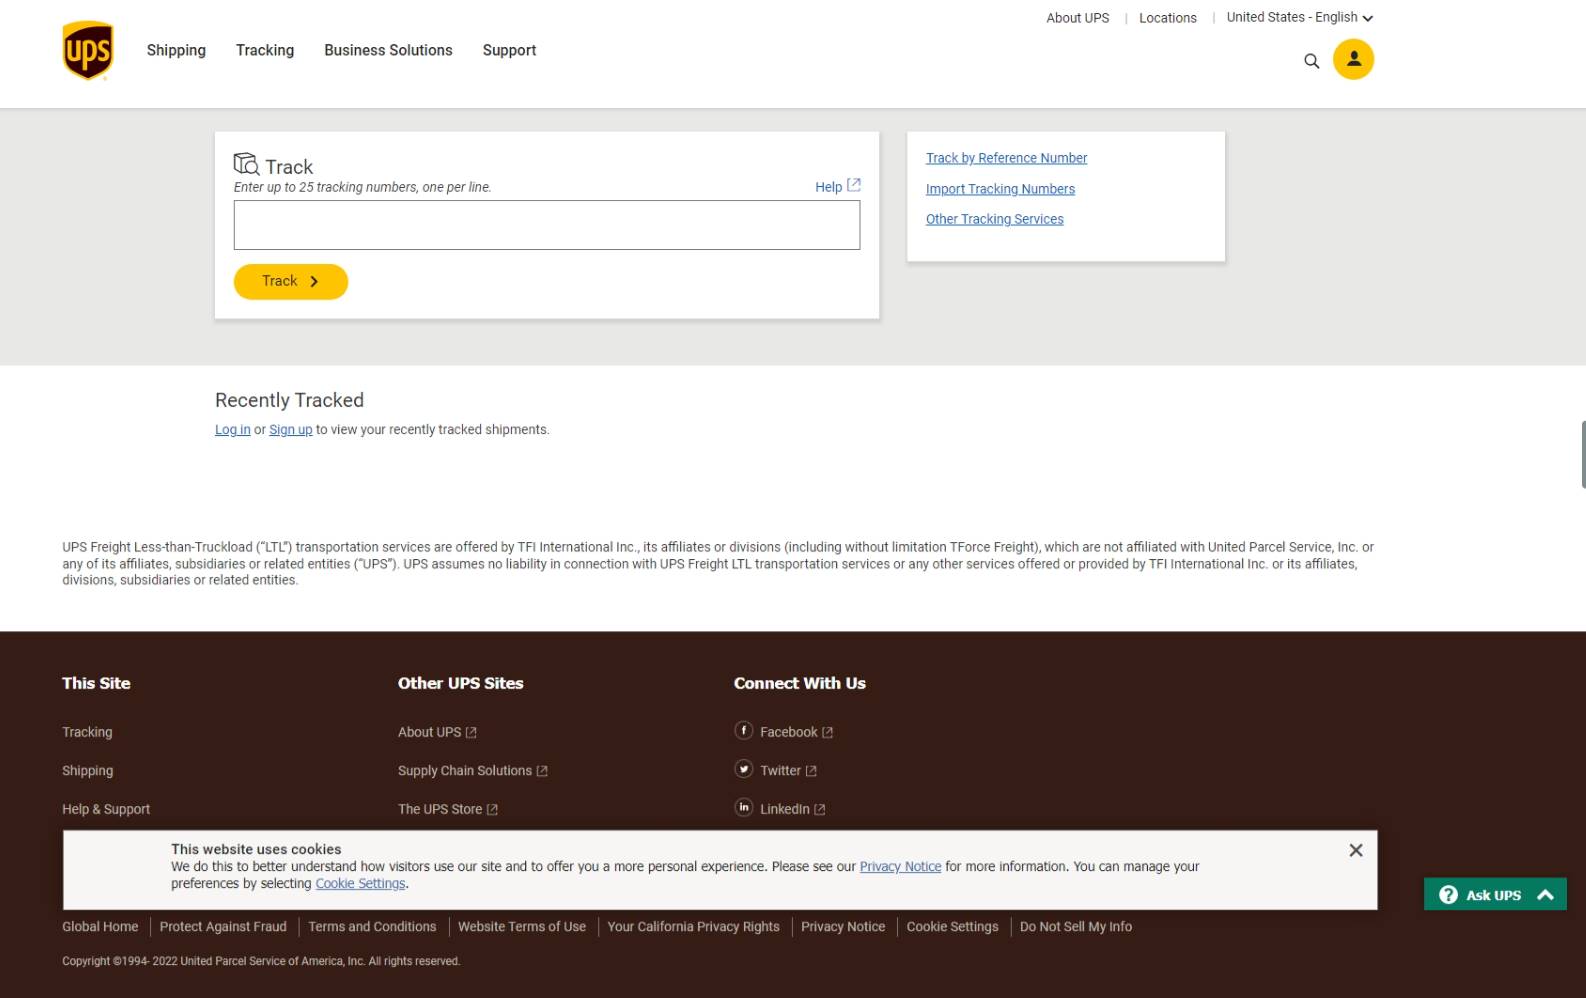Open the Tracking menu
Viewport: 1586px width, 998px height.
pos(265,50)
